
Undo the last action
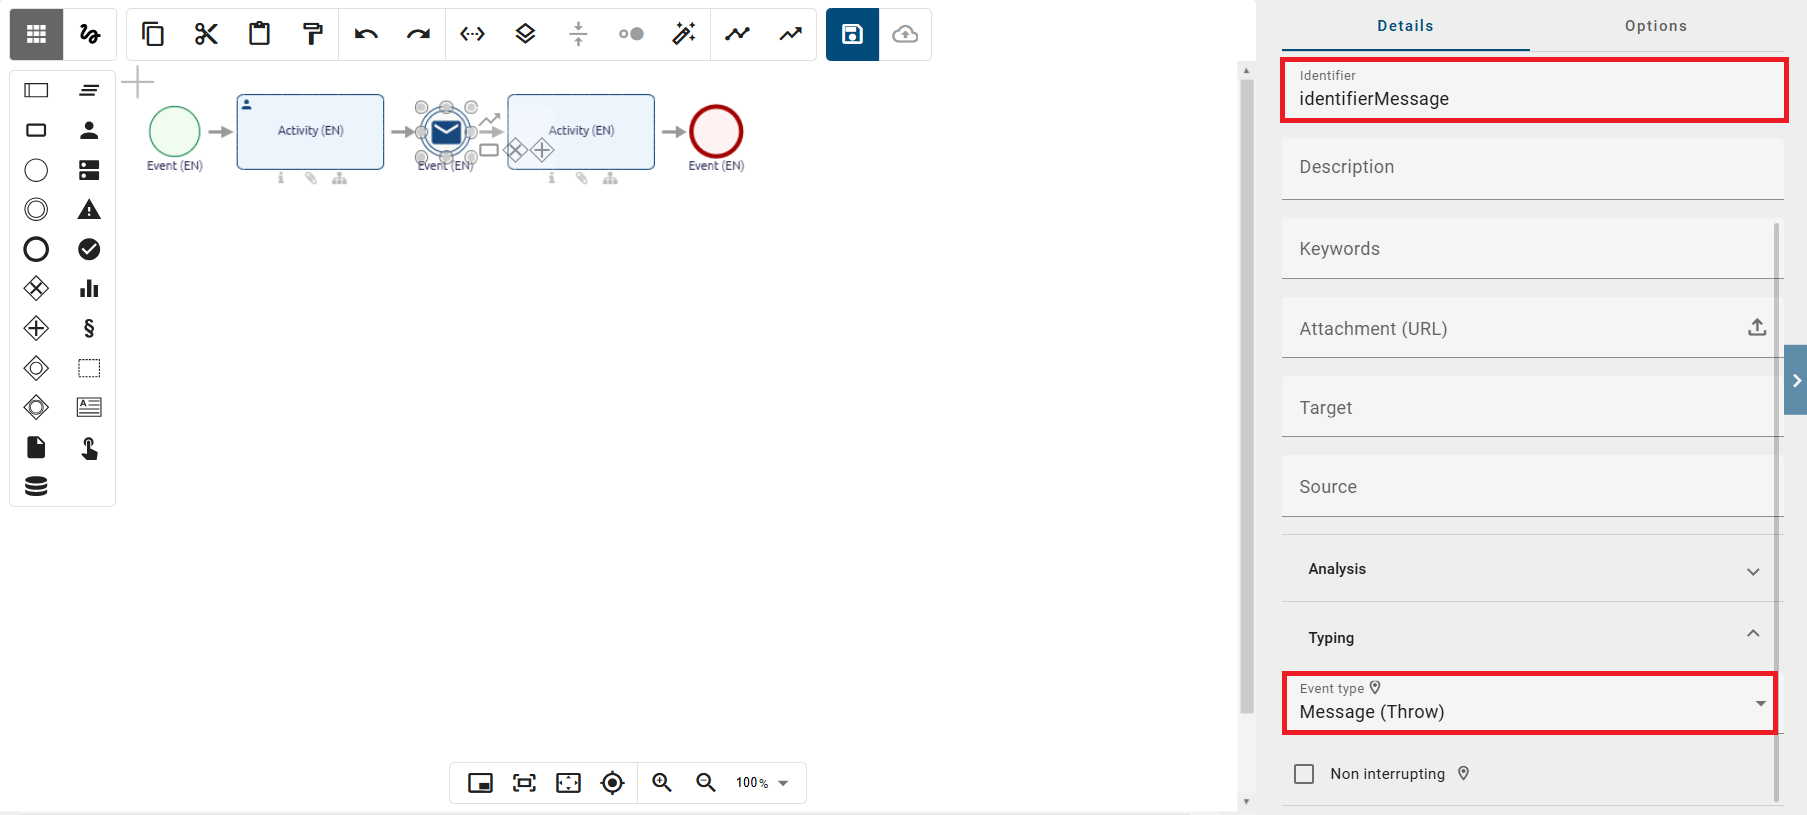pos(366,34)
